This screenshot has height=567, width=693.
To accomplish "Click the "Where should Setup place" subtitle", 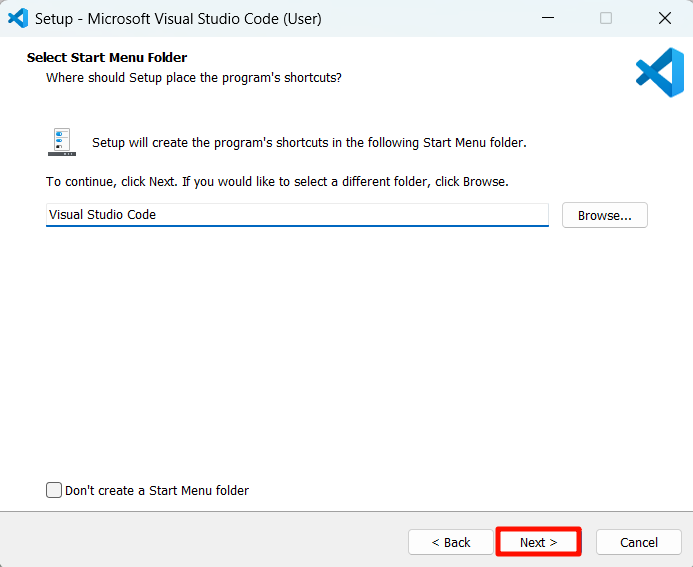I will [194, 77].
